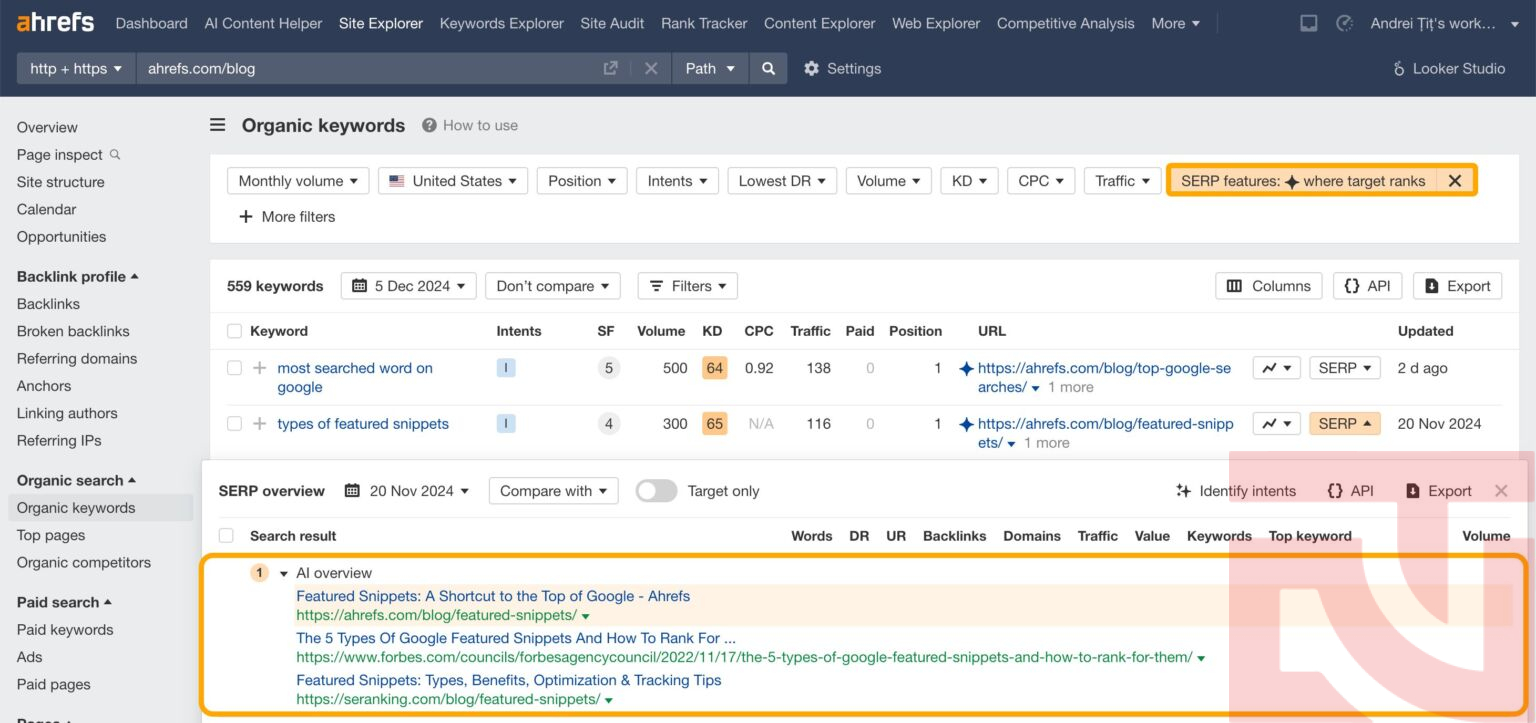Open position history chart for most searched word
Screen dimensions: 1536x723
point(1276,368)
